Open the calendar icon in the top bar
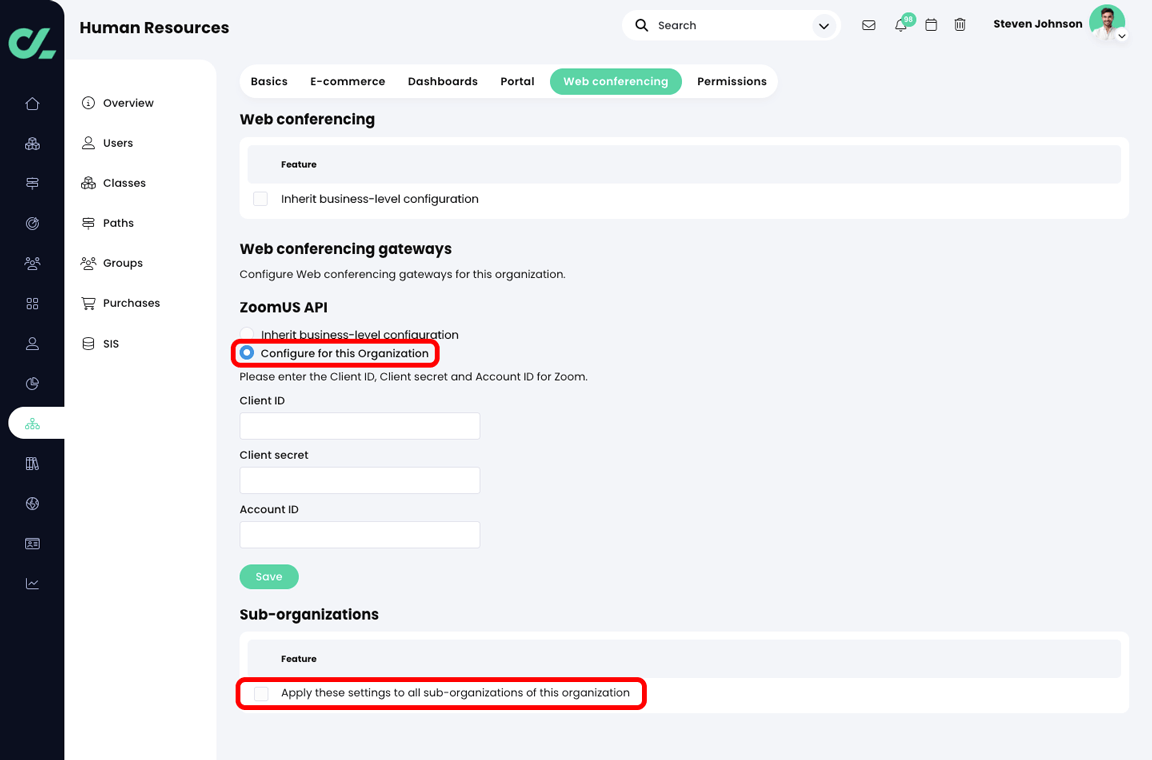Image resolution: width=1152 pixels, height=760 pixels. (x=931, y=25)
